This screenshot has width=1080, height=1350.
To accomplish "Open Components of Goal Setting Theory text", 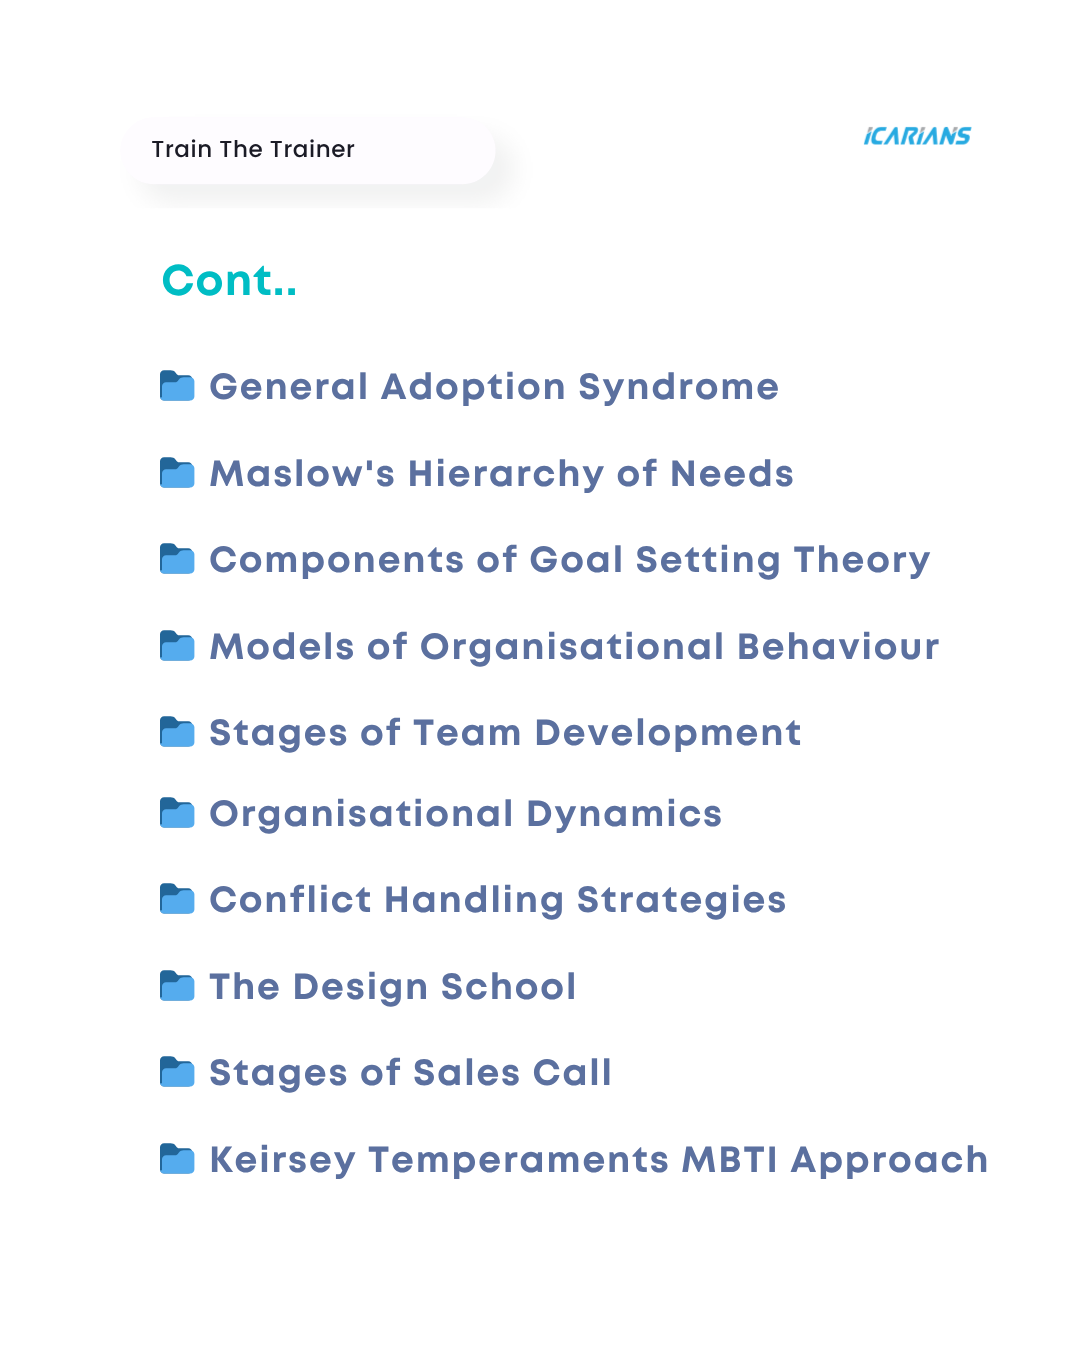I will (x=569, y=560).
